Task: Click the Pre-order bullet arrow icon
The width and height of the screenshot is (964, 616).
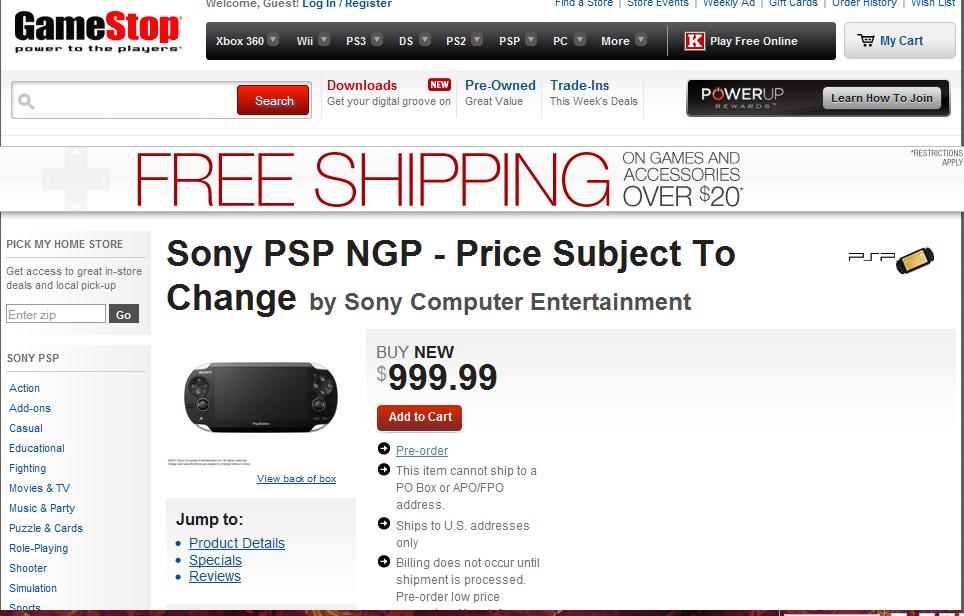Action: coord(384,449)
